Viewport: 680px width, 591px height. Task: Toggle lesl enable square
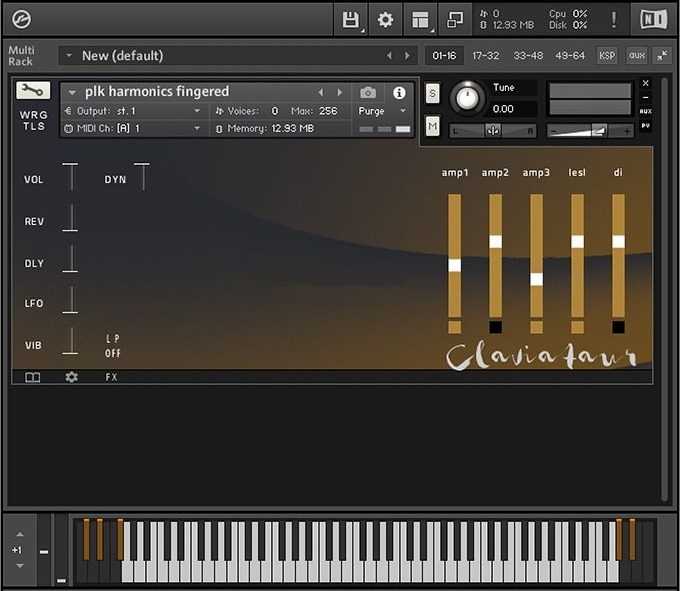point(578,327)
